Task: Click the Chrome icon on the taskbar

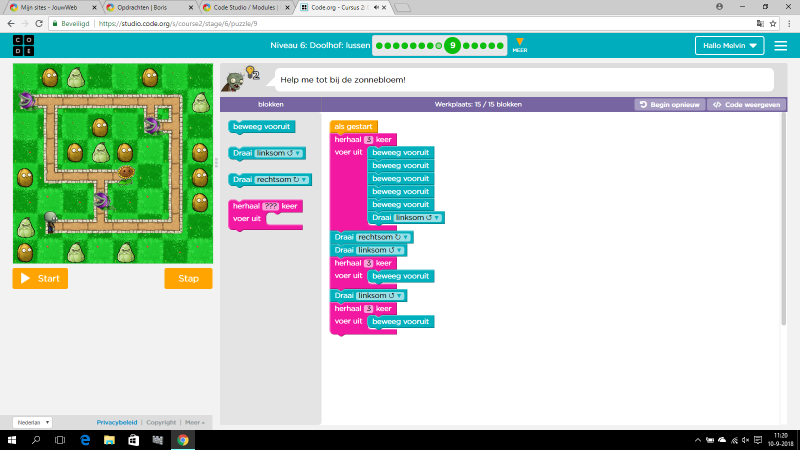Action: coord(183,440)
